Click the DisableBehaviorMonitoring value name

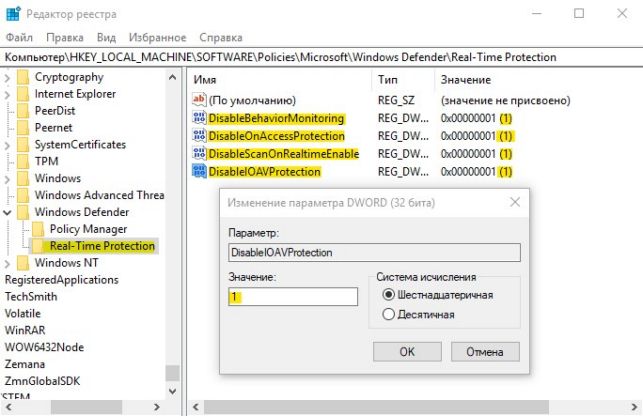coord(276,118)
